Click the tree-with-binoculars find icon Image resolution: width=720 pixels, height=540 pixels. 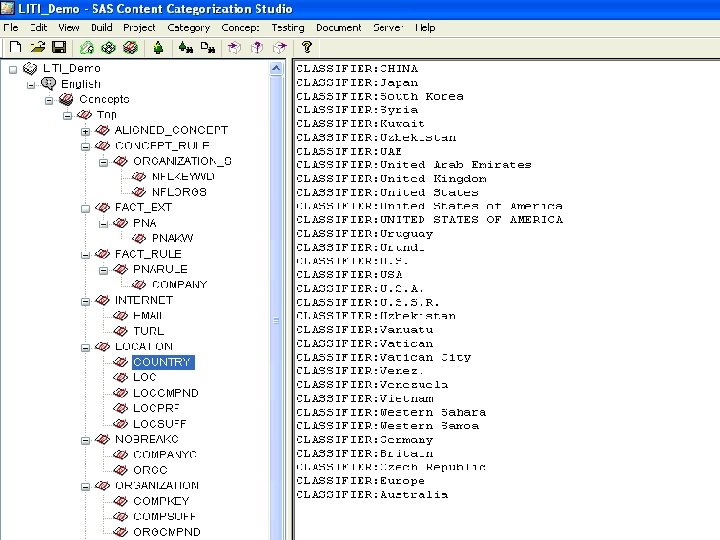pyautogui.click(x=186, y=47)
